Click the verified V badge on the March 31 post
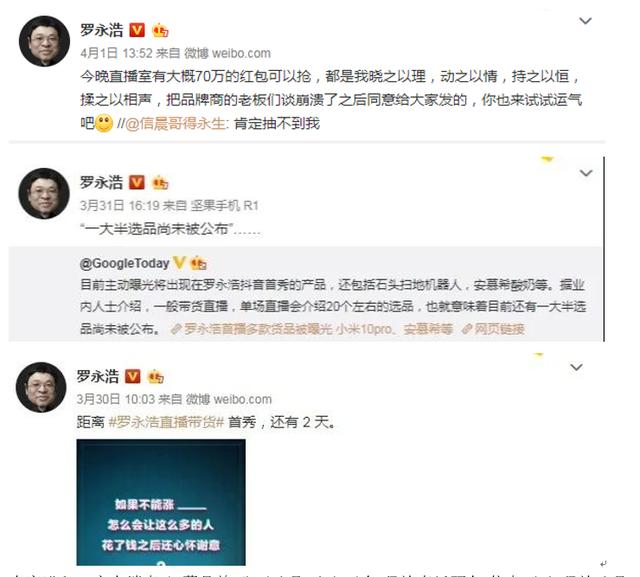Viewport: 640px width, 577px height. click(x=137, y=182)
